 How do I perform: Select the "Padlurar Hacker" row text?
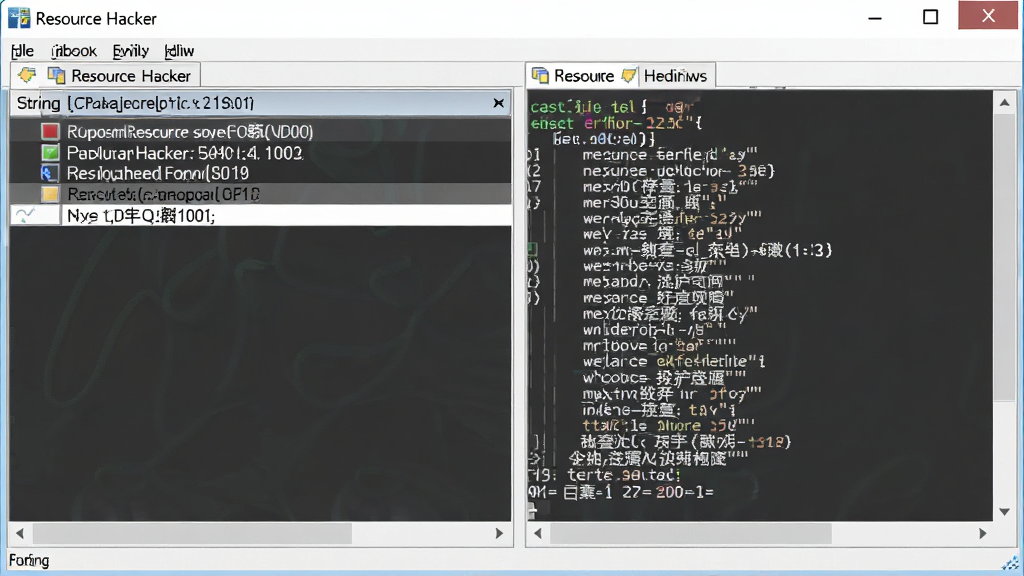[x=185, y=153]
